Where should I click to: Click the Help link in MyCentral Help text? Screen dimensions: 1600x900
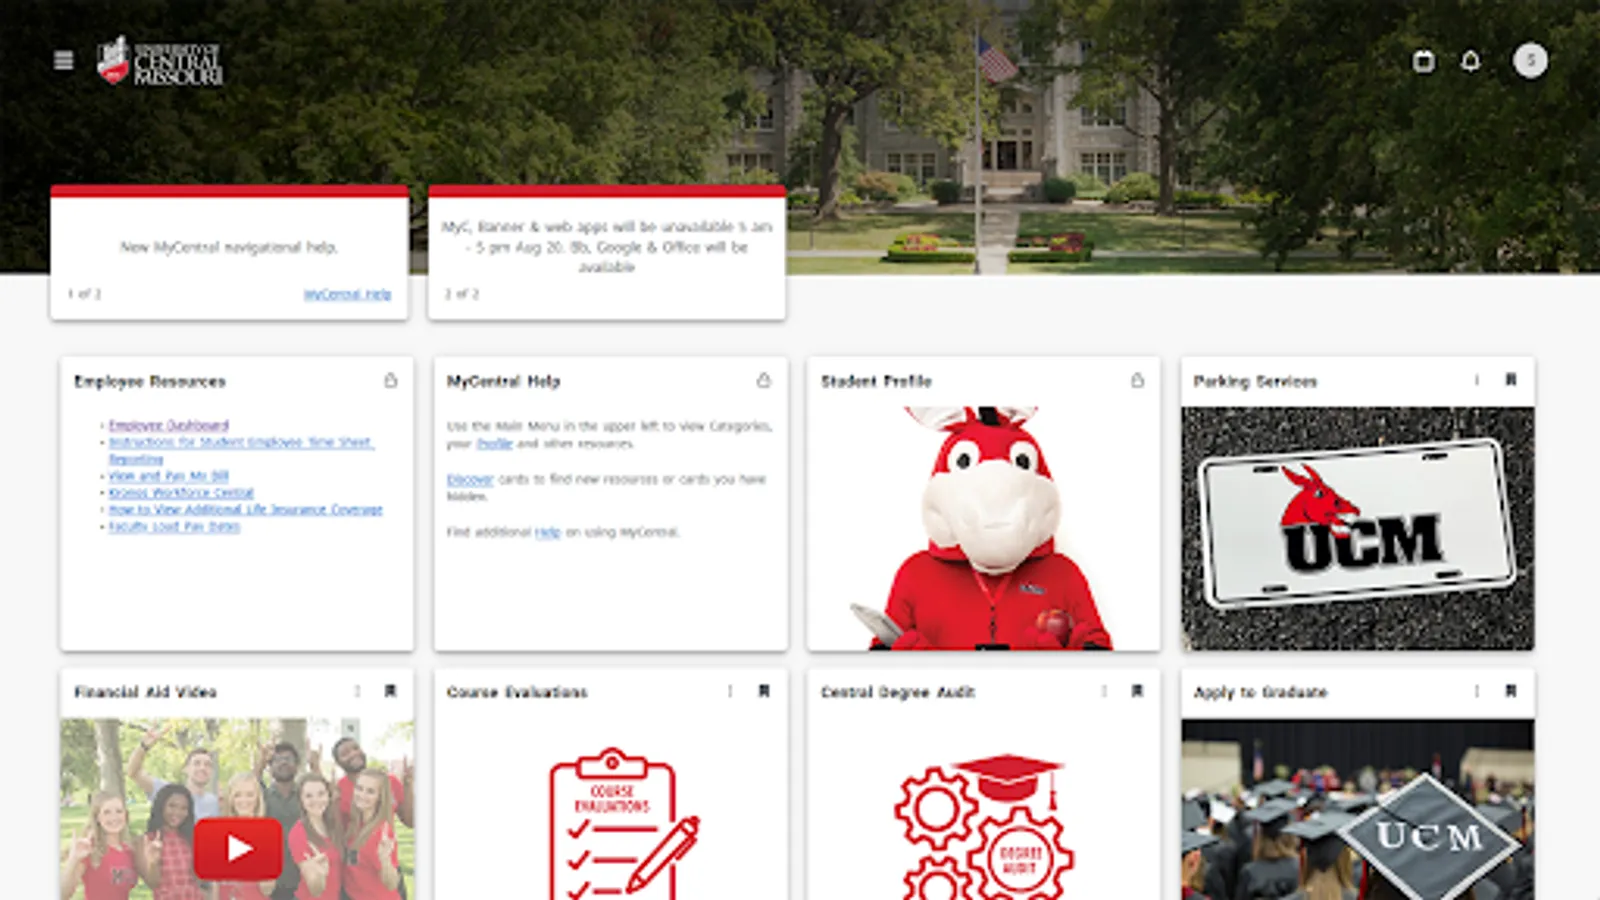[x=547, y=532]
